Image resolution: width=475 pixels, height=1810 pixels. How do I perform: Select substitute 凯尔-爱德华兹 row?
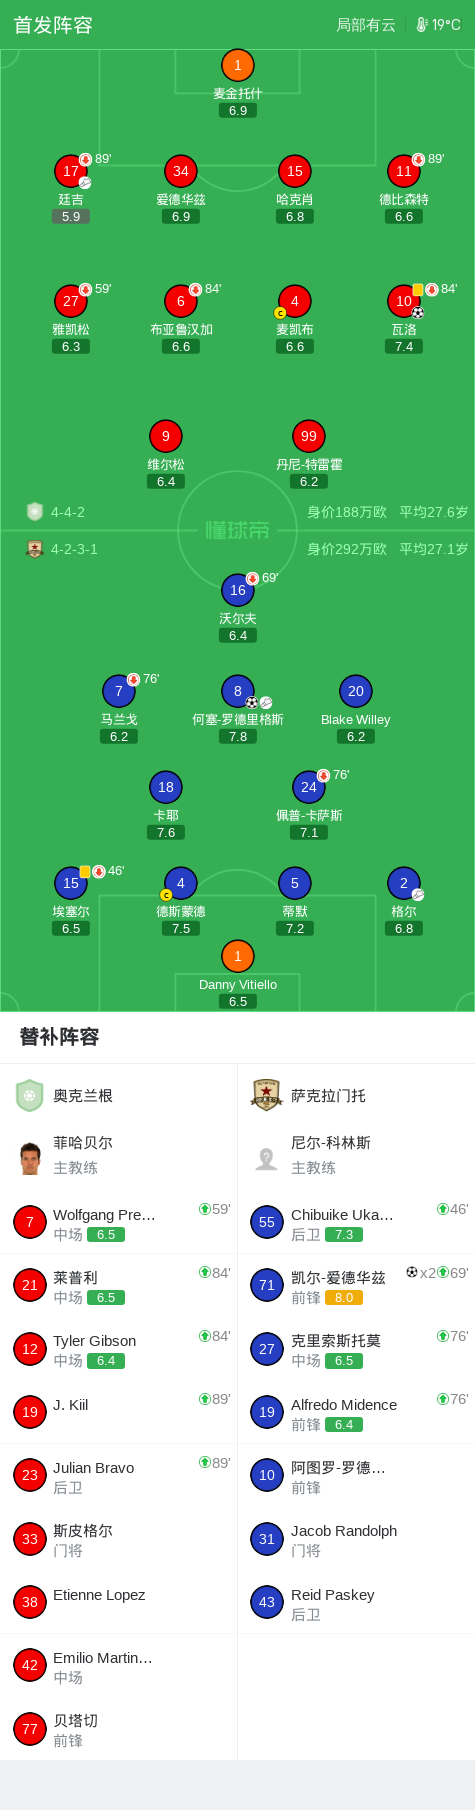(x=356, y=1286)
